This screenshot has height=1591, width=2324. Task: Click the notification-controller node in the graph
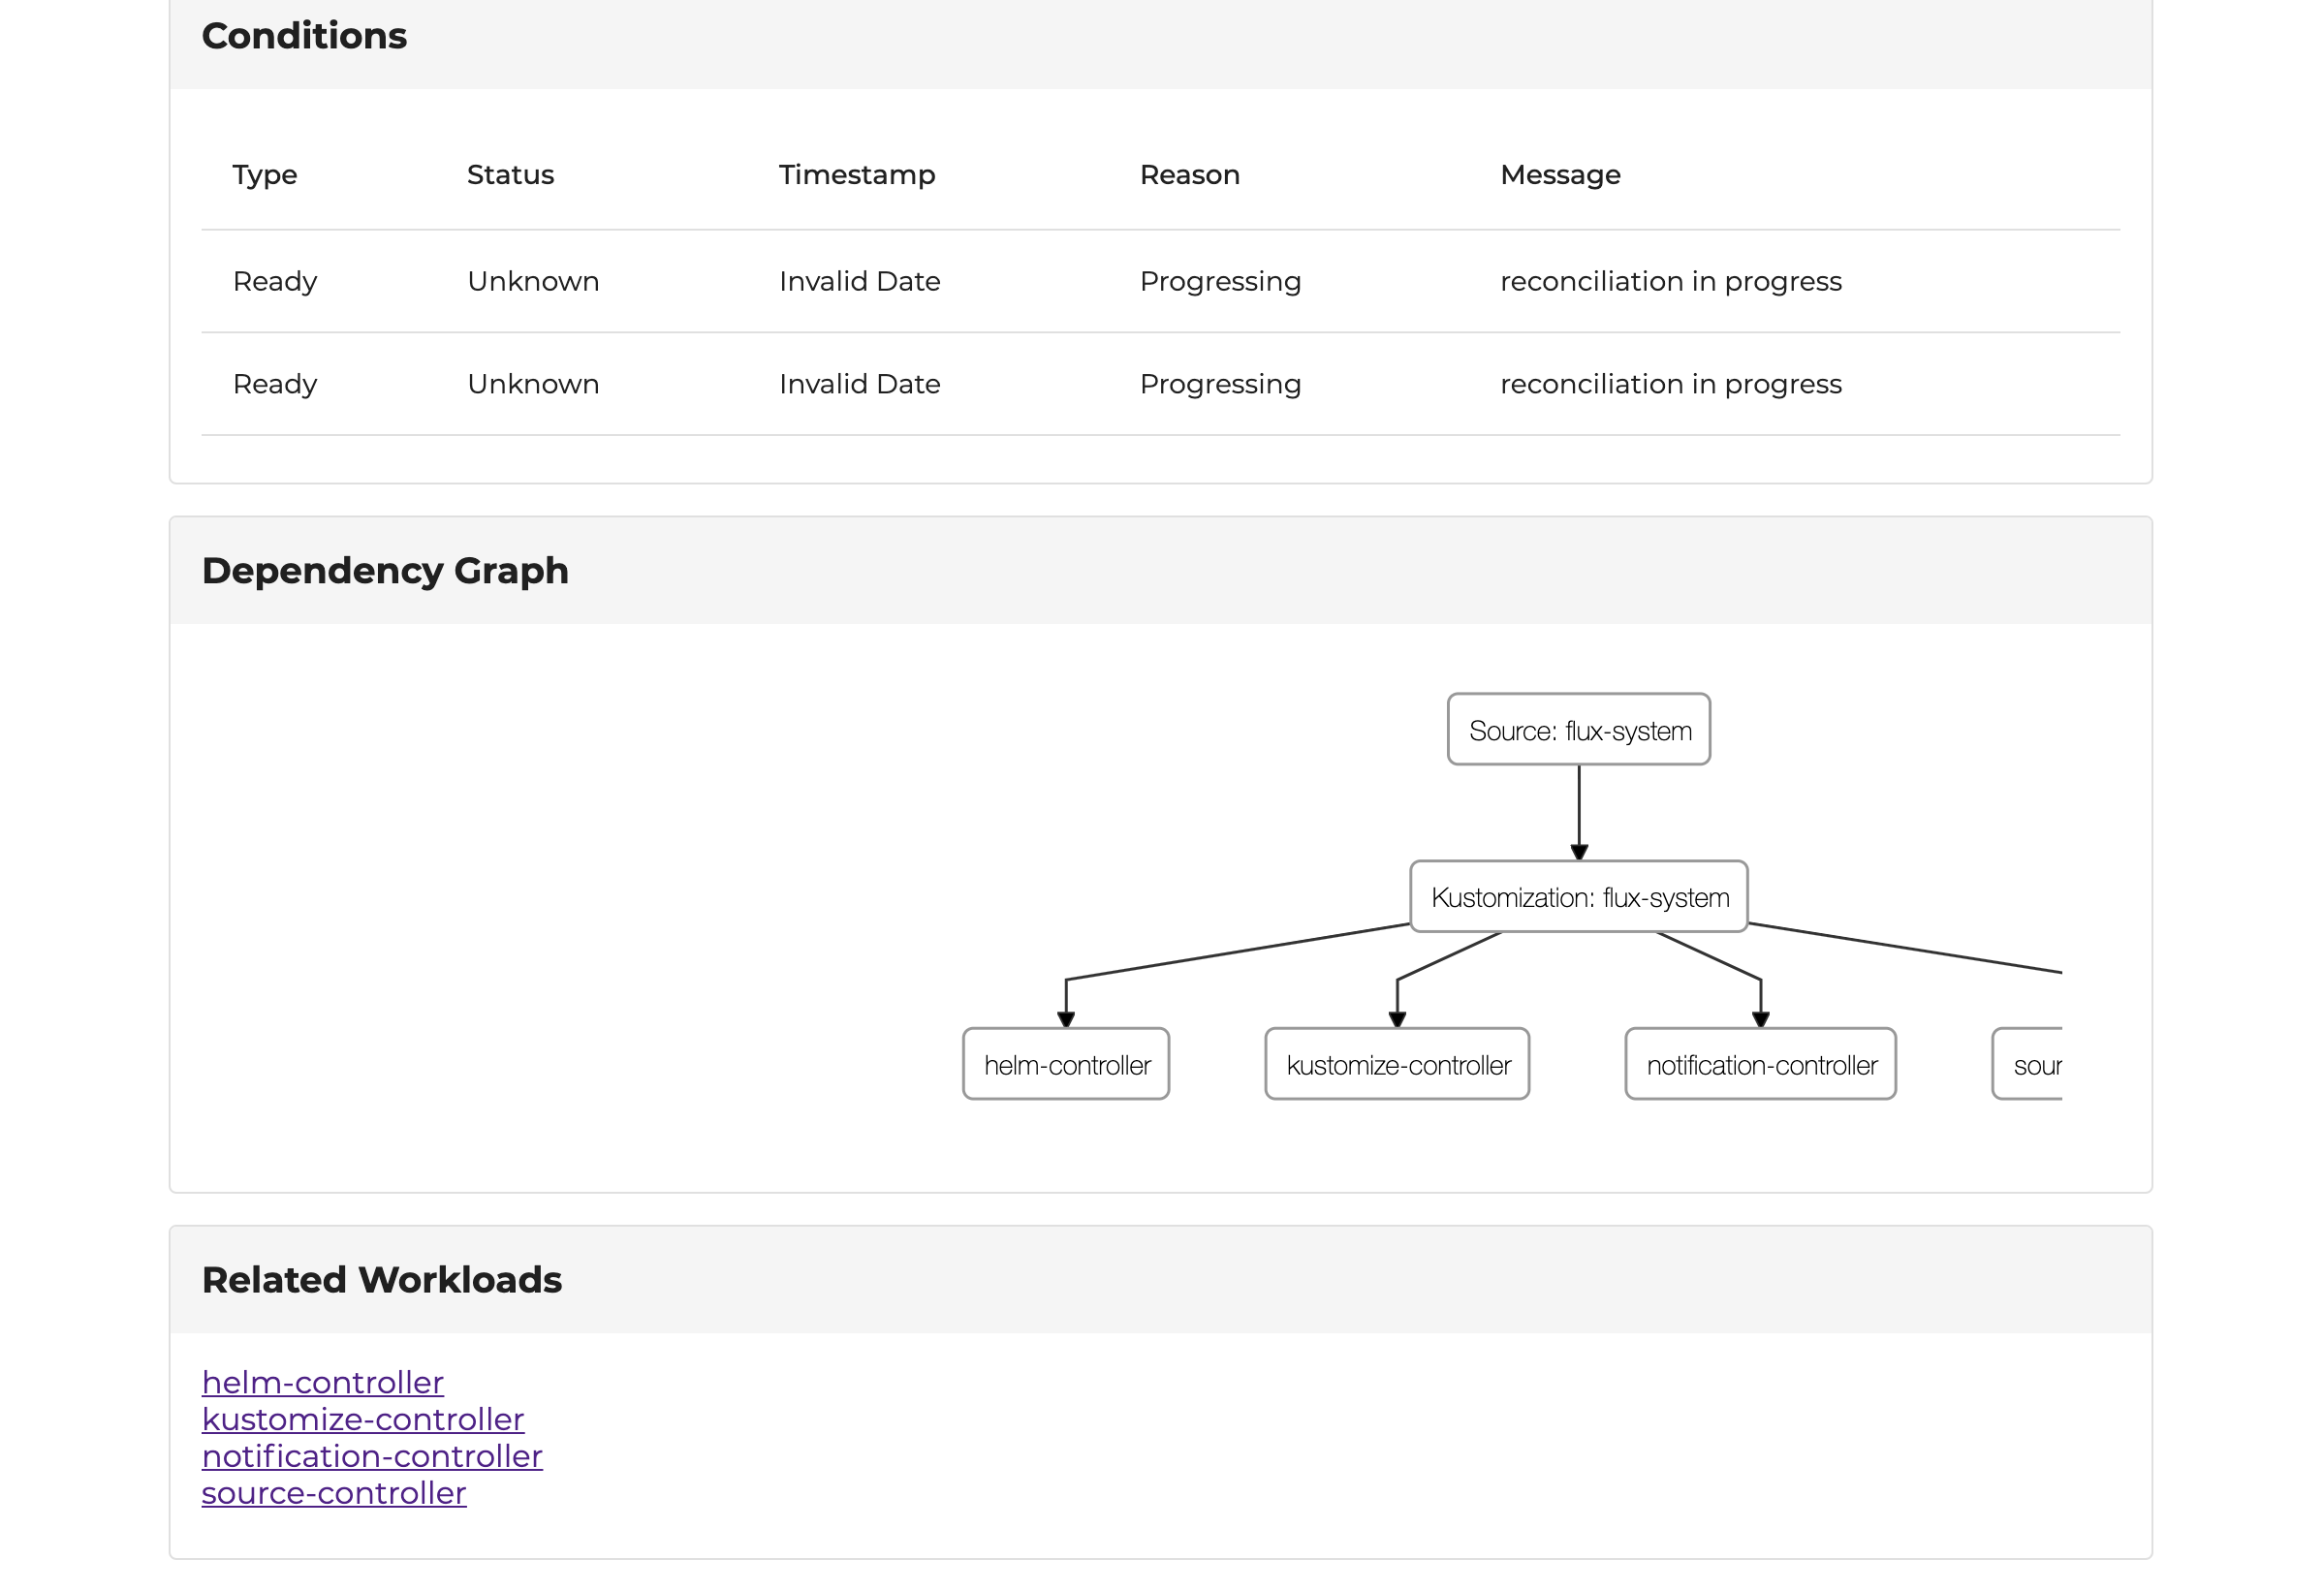[x=1760, y=1063]
